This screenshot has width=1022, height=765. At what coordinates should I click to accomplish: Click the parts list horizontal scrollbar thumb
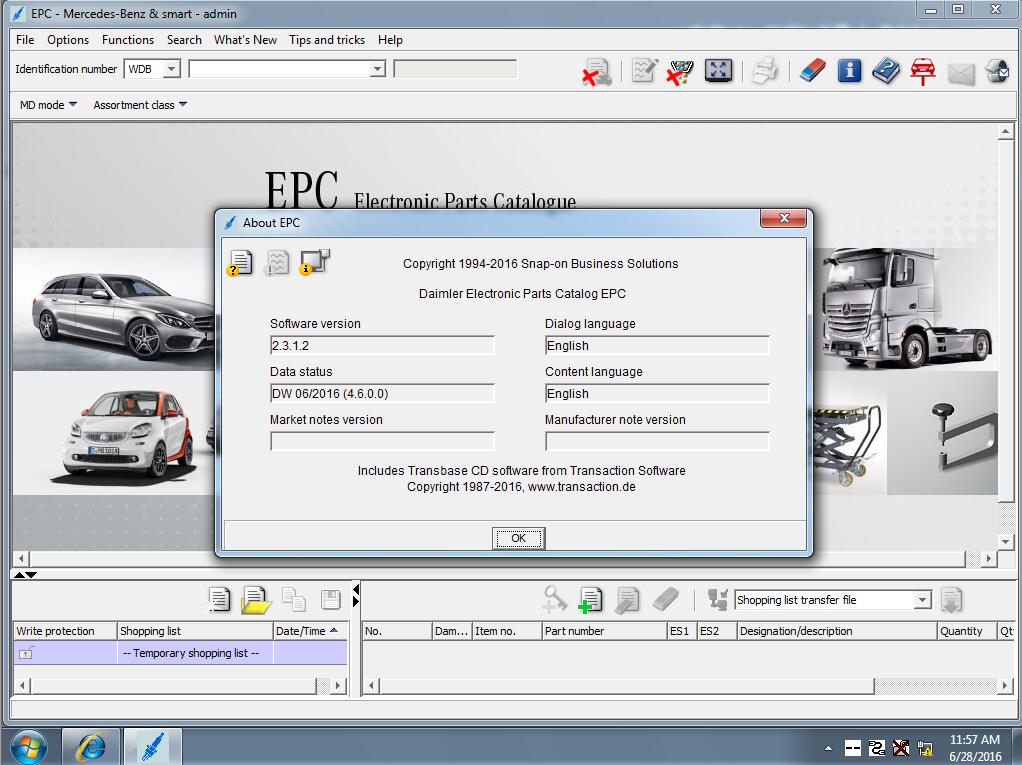pos(626,686)
